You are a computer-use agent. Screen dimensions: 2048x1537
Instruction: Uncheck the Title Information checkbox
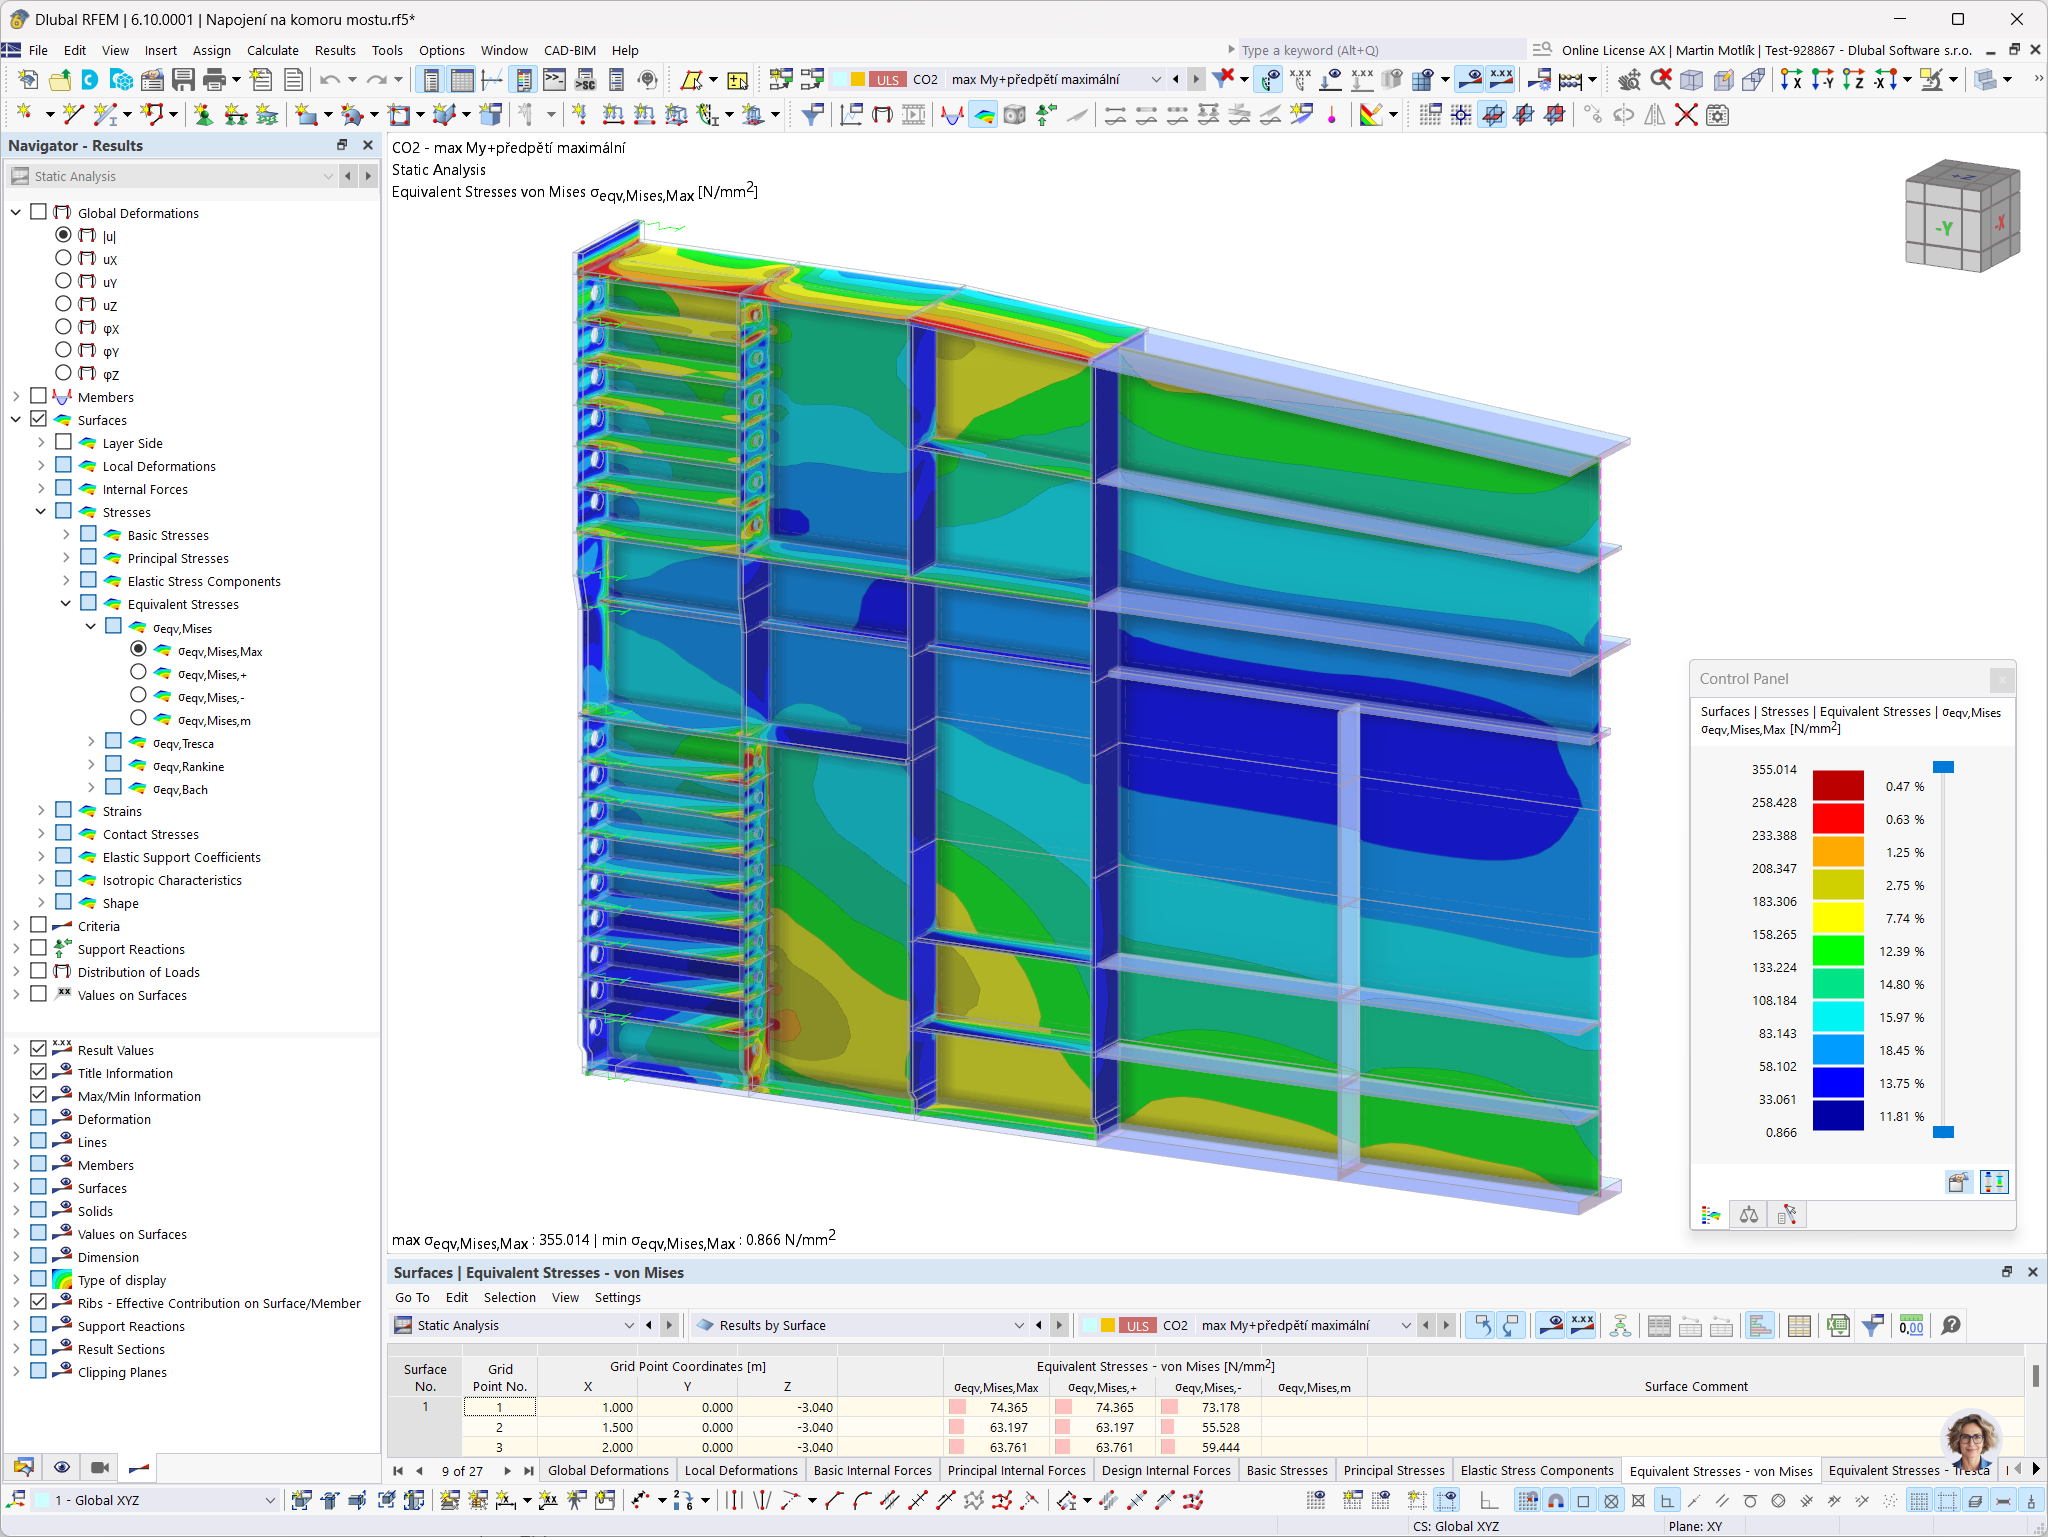click(39, 1072)
